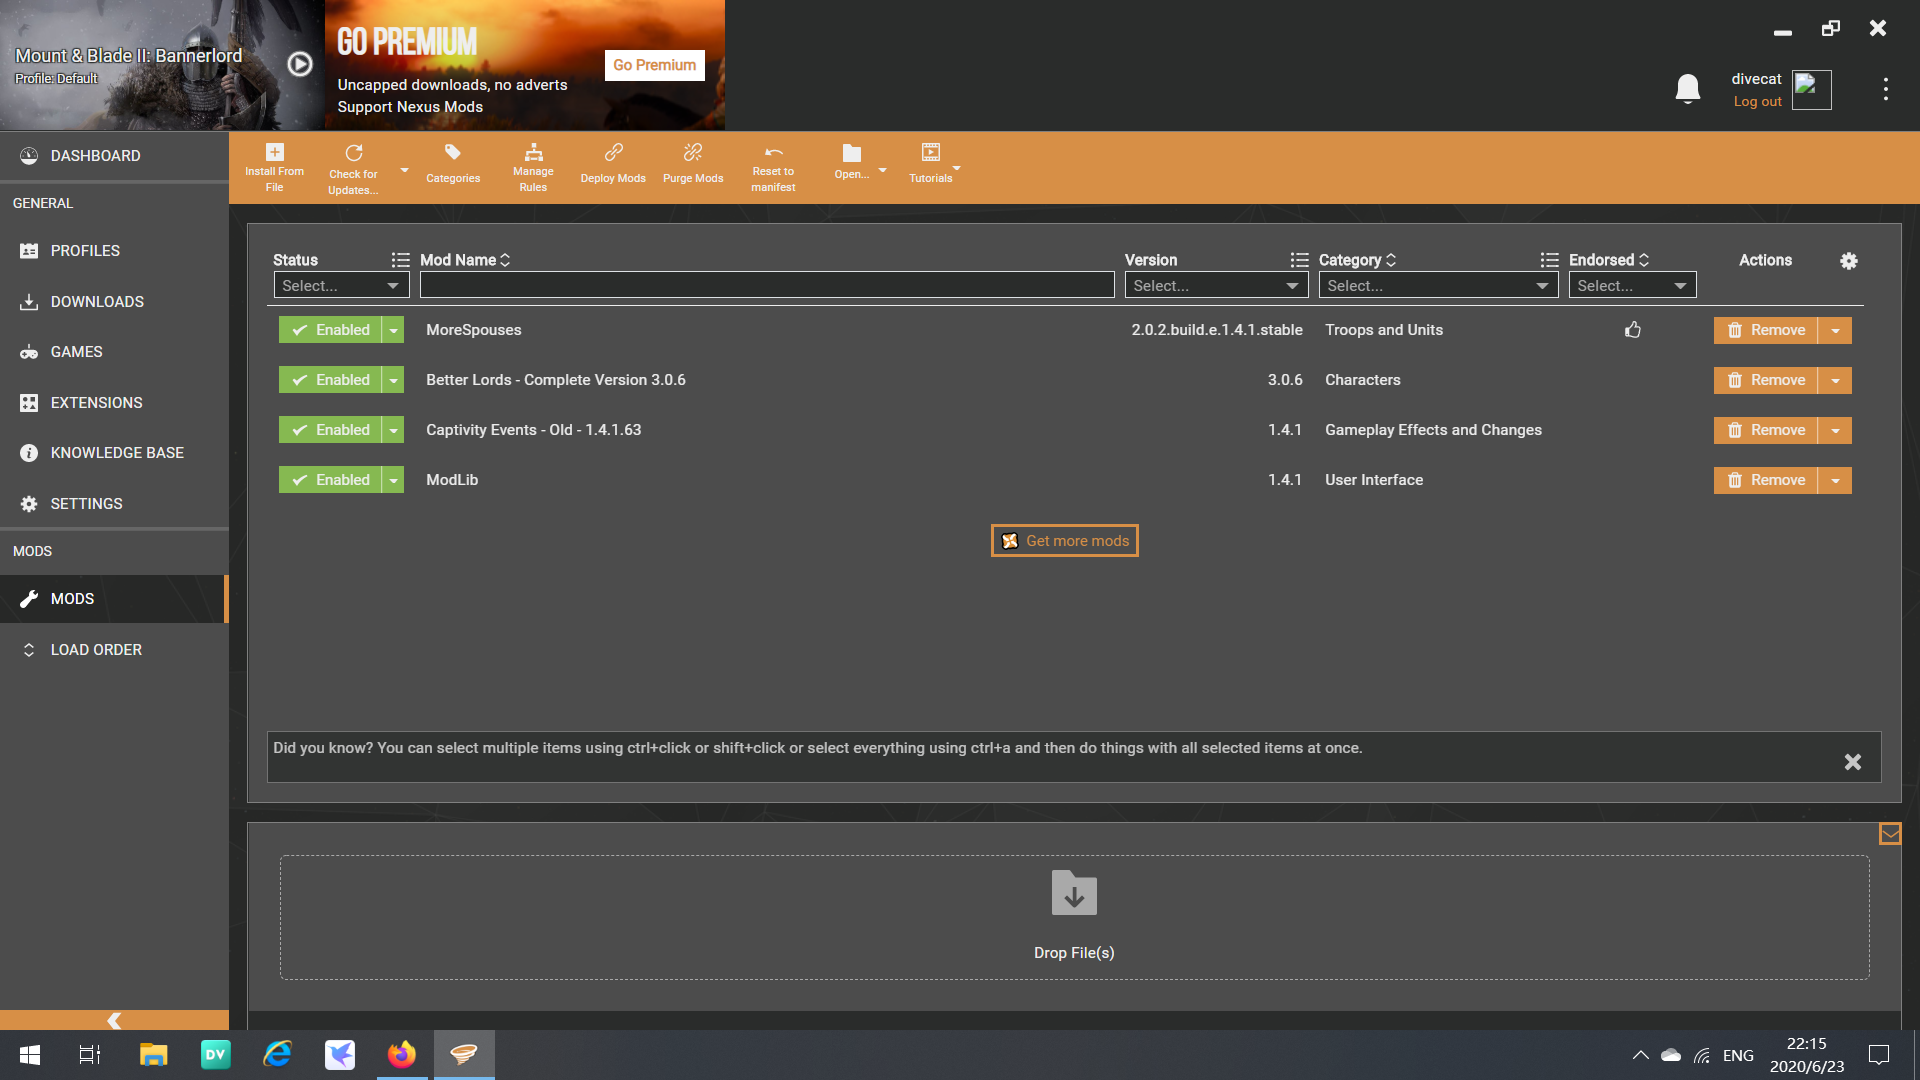Toggle Enabled status for ModLib

(330, 480)
